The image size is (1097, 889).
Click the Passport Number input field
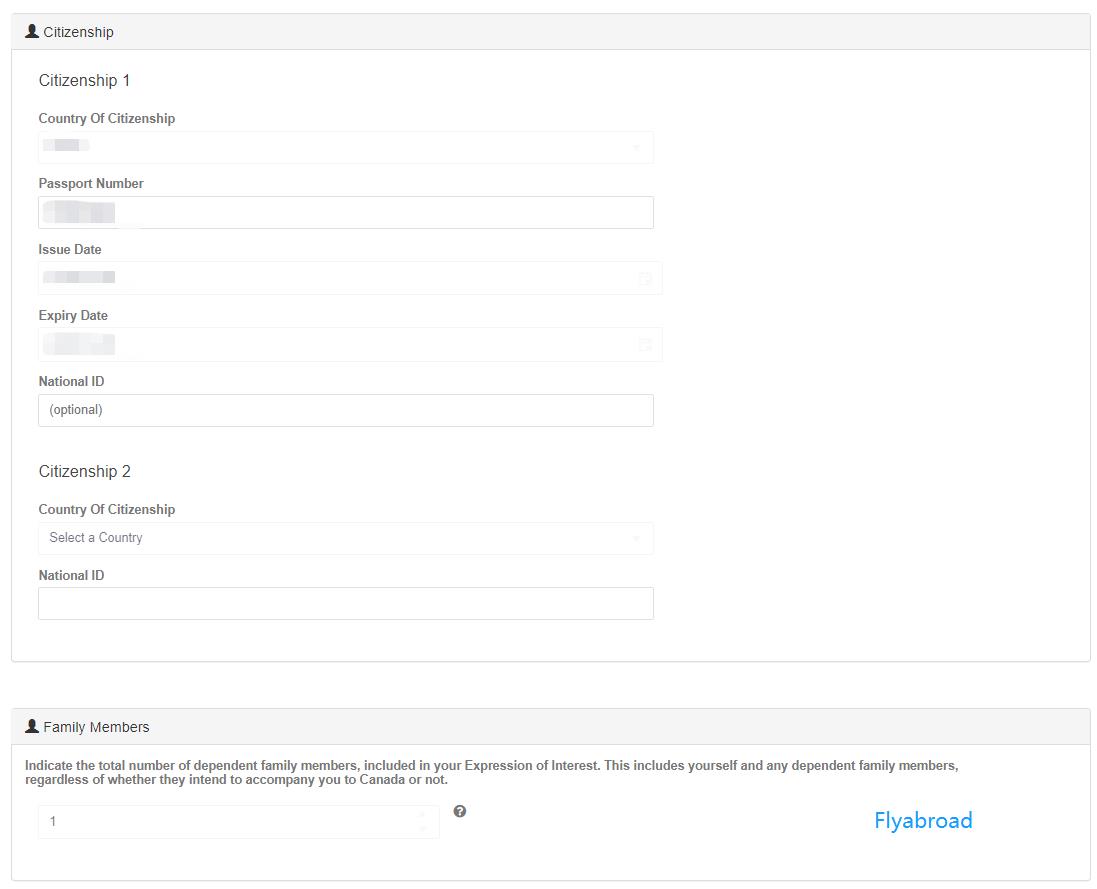tap(345, 212)
